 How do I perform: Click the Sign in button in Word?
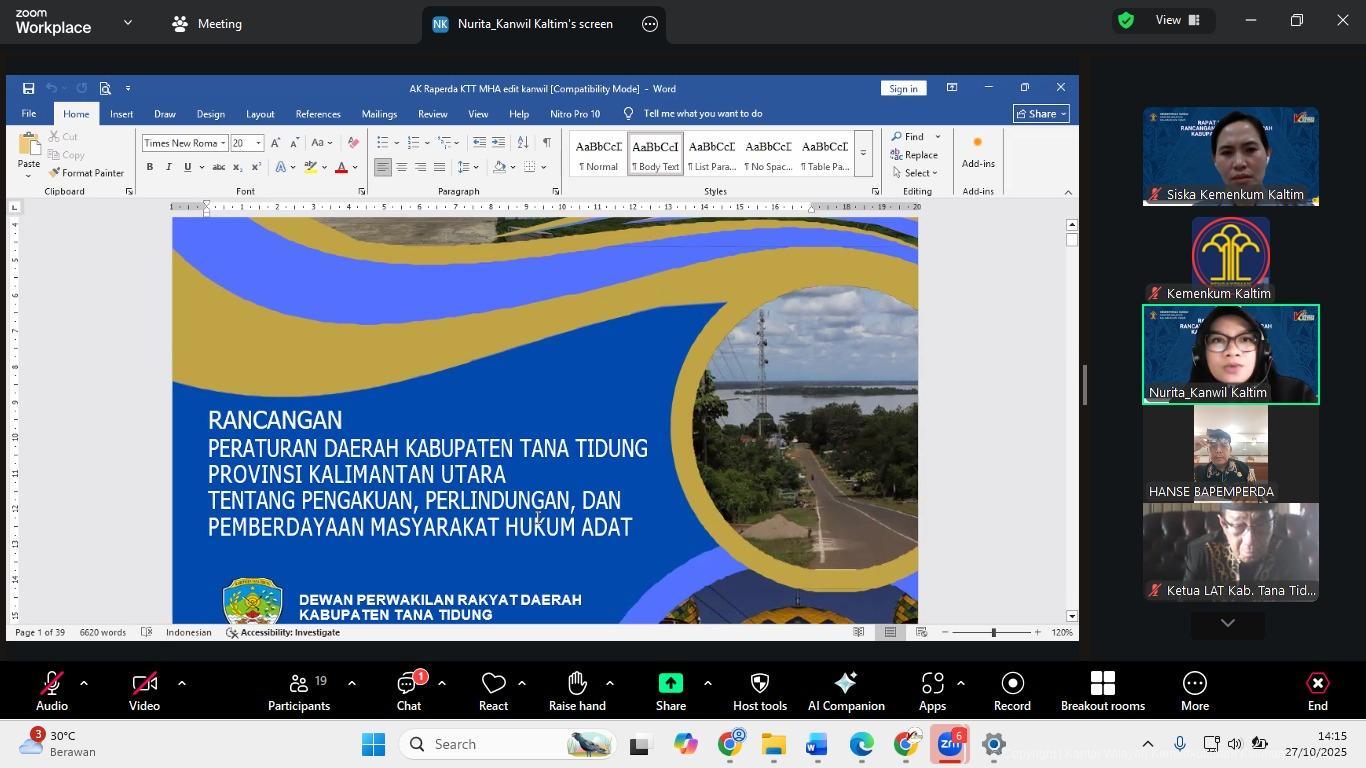(903, 89)
